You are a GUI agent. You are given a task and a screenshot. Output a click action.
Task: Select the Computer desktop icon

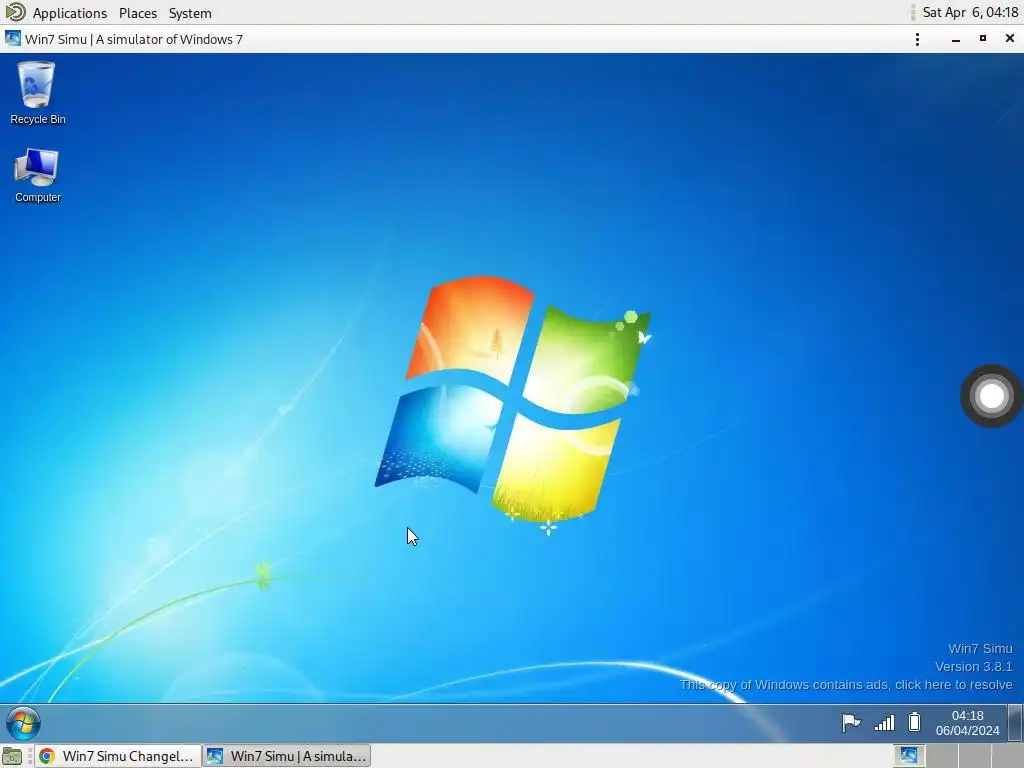(37, 175)
